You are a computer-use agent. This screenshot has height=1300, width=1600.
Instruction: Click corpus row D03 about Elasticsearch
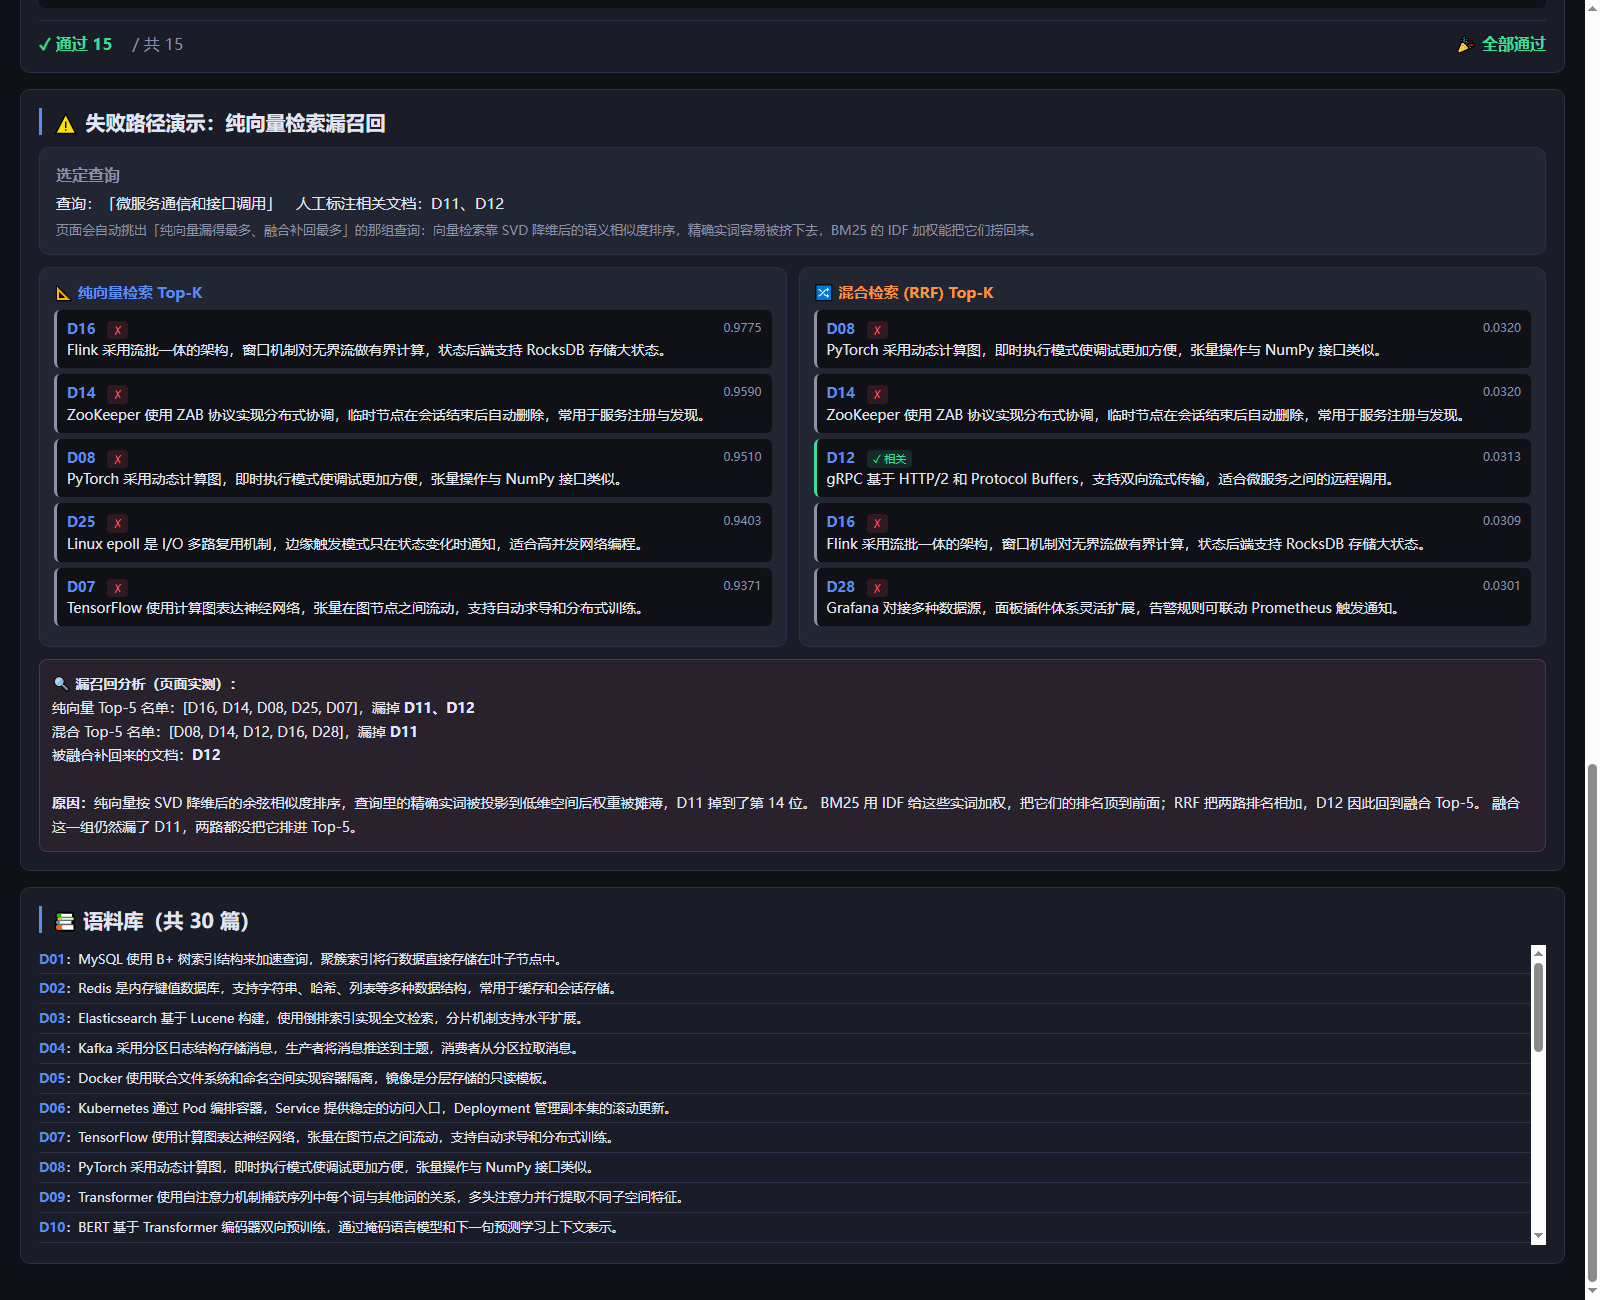784,1019
